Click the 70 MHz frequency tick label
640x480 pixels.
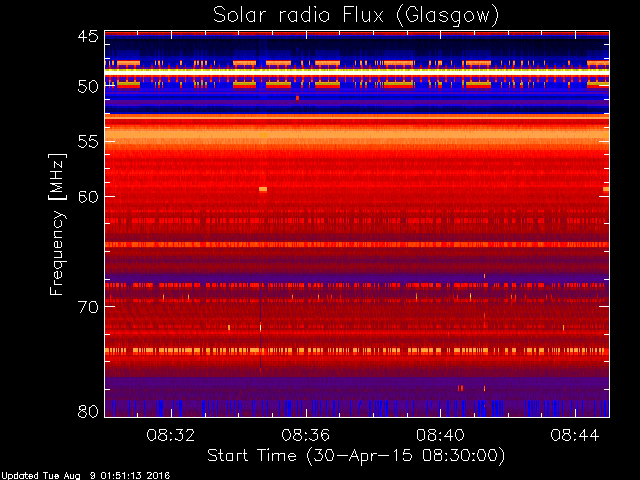tap(88, 307)
